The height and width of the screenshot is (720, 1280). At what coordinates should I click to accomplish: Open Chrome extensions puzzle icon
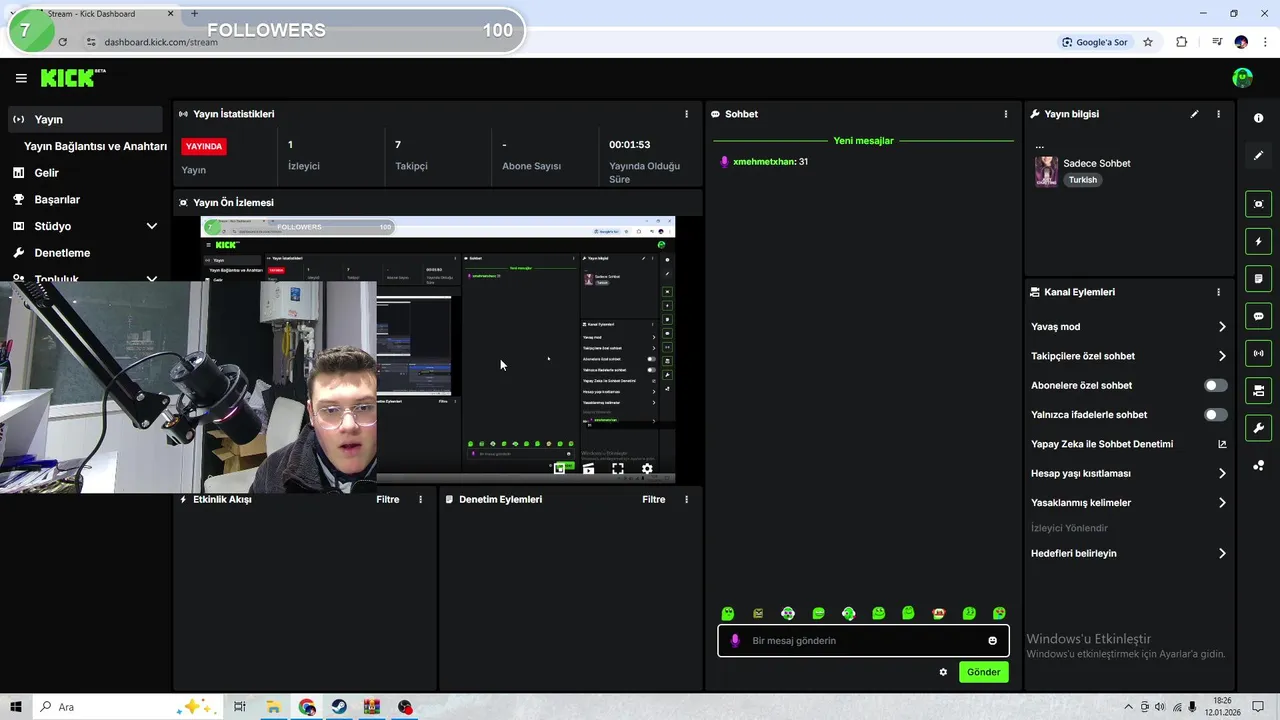[x=1182, y=42]
